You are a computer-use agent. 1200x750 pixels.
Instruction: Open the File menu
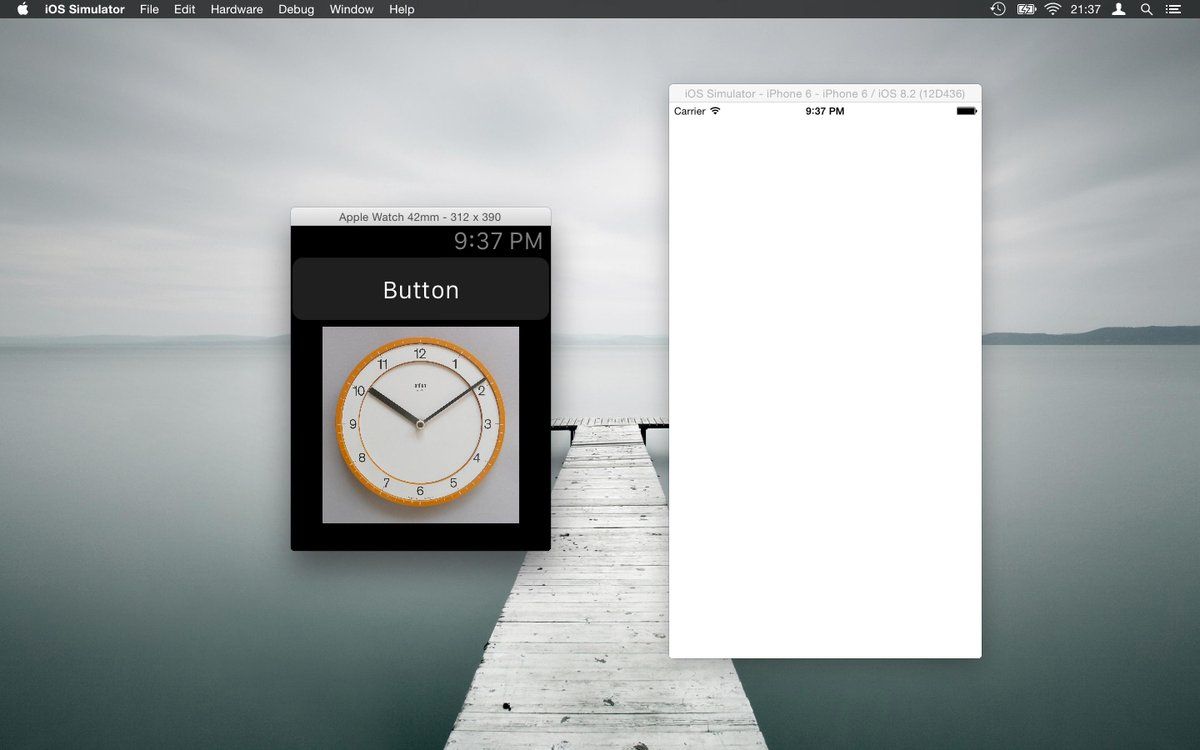pyautogui.click(x=149, y=9)
